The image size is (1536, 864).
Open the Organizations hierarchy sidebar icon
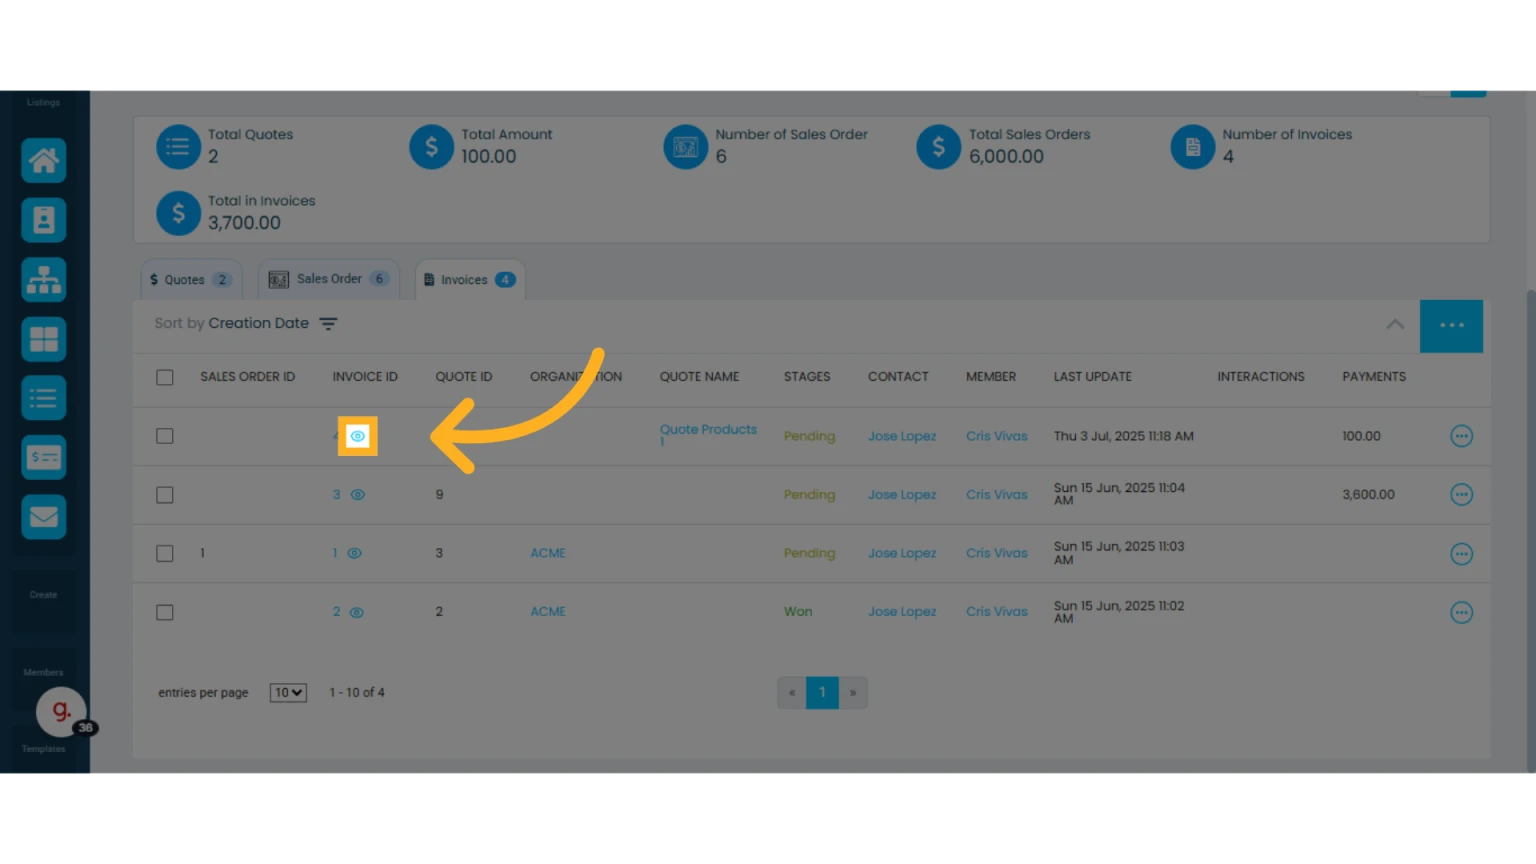pyautogui.click(x=44, y=280)
